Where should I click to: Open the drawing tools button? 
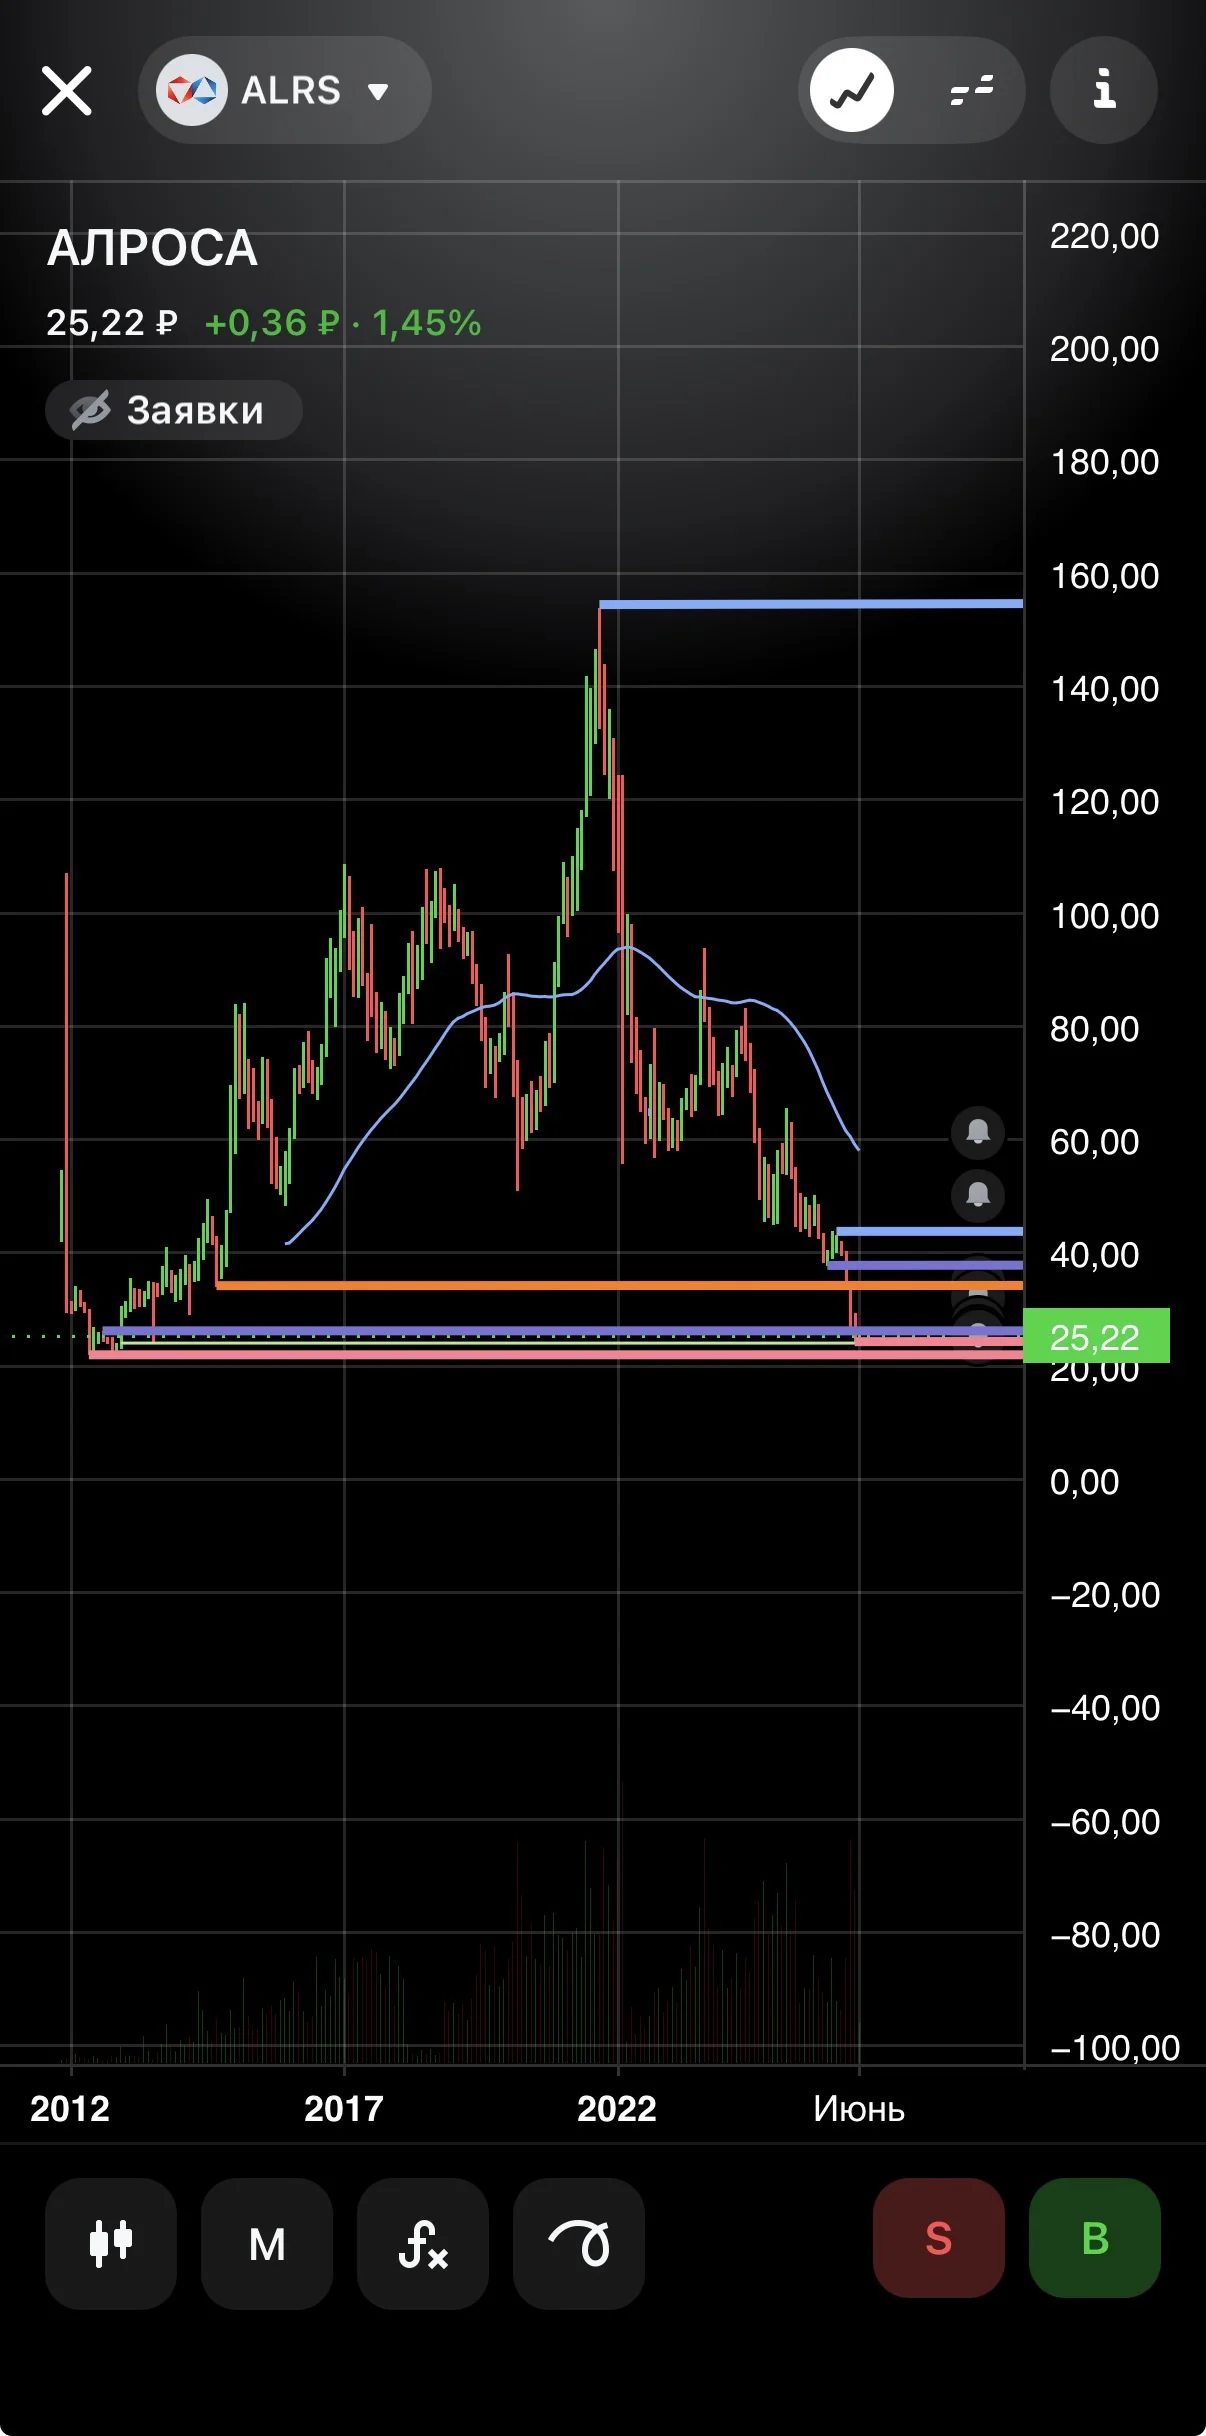pos(579,2243)
